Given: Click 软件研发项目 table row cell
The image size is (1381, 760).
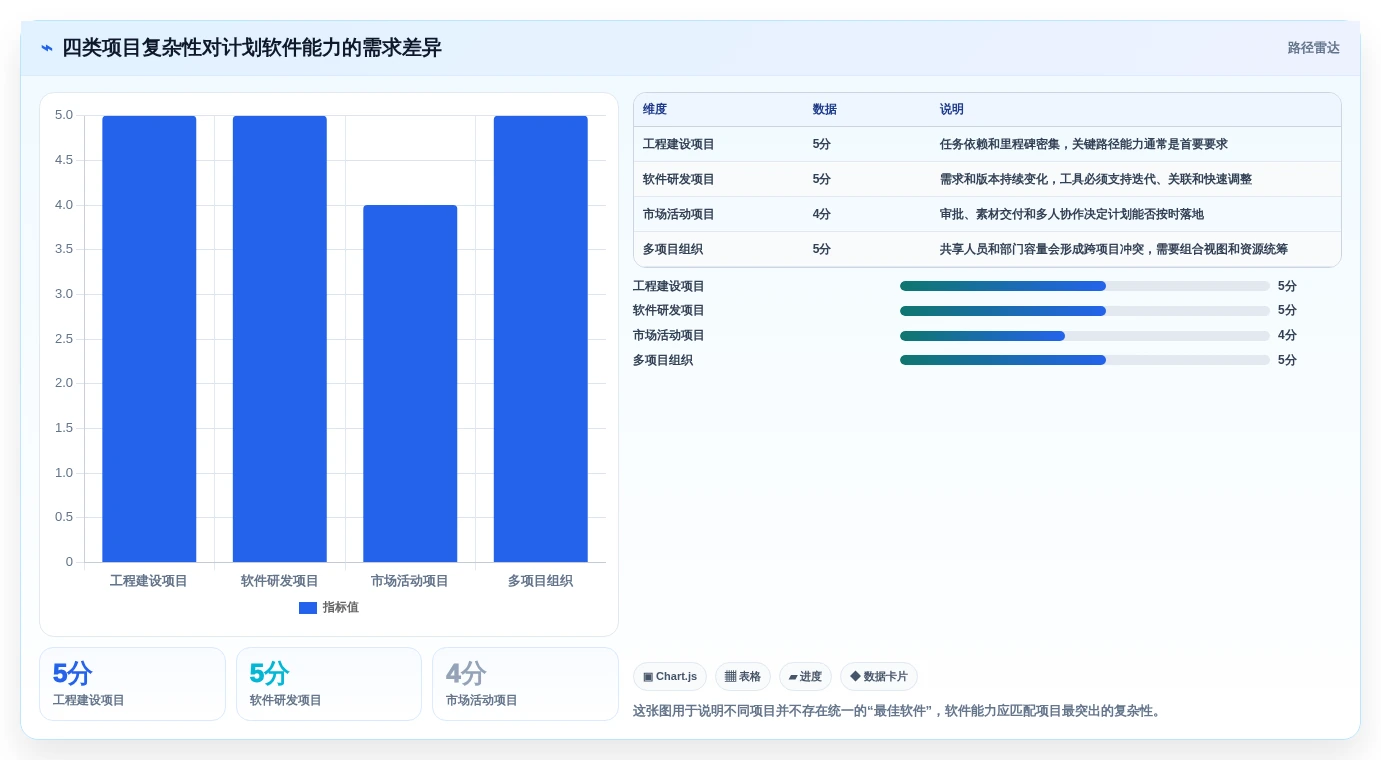Looking at the screenshot, I should [x=679, y=180].
